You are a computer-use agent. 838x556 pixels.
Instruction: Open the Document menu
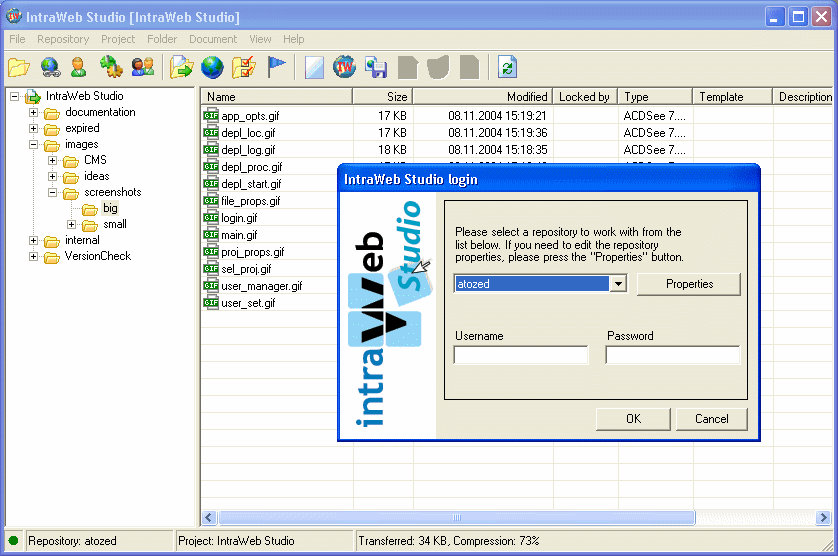point(213,39)
